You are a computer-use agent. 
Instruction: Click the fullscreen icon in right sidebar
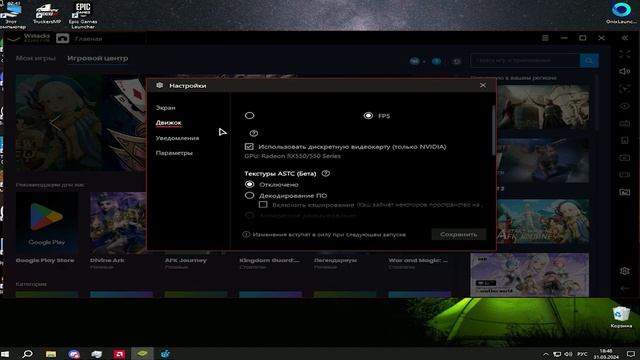click(x=624, y=54)
